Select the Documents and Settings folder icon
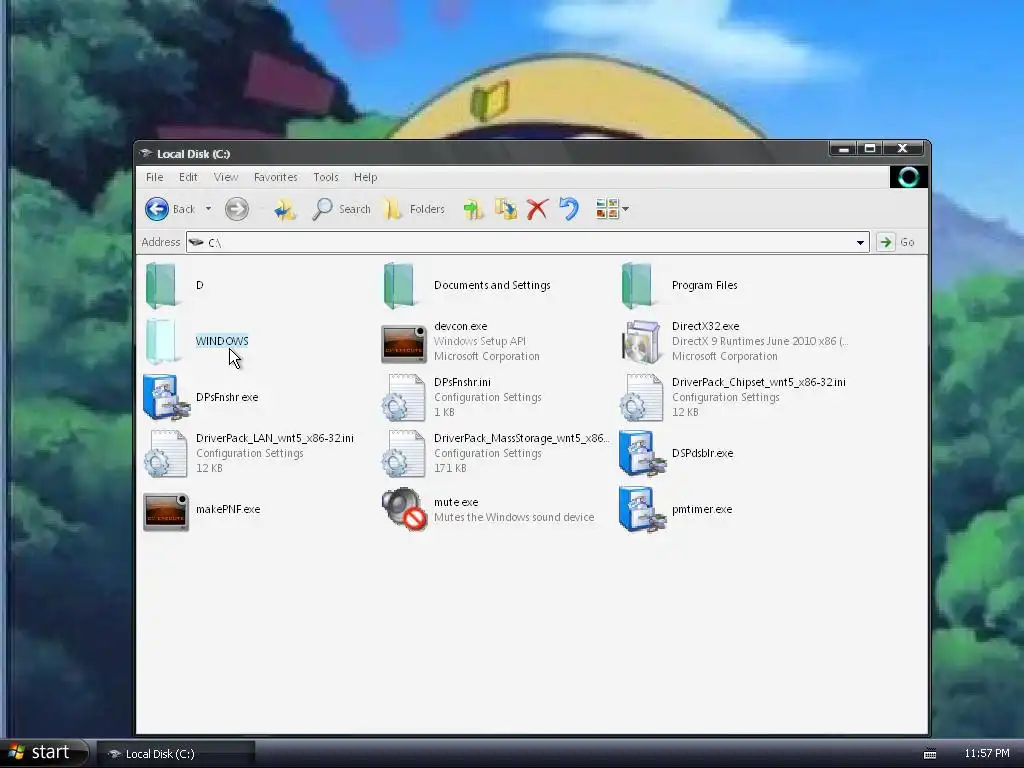1024x768 pixels. point(399,285)
